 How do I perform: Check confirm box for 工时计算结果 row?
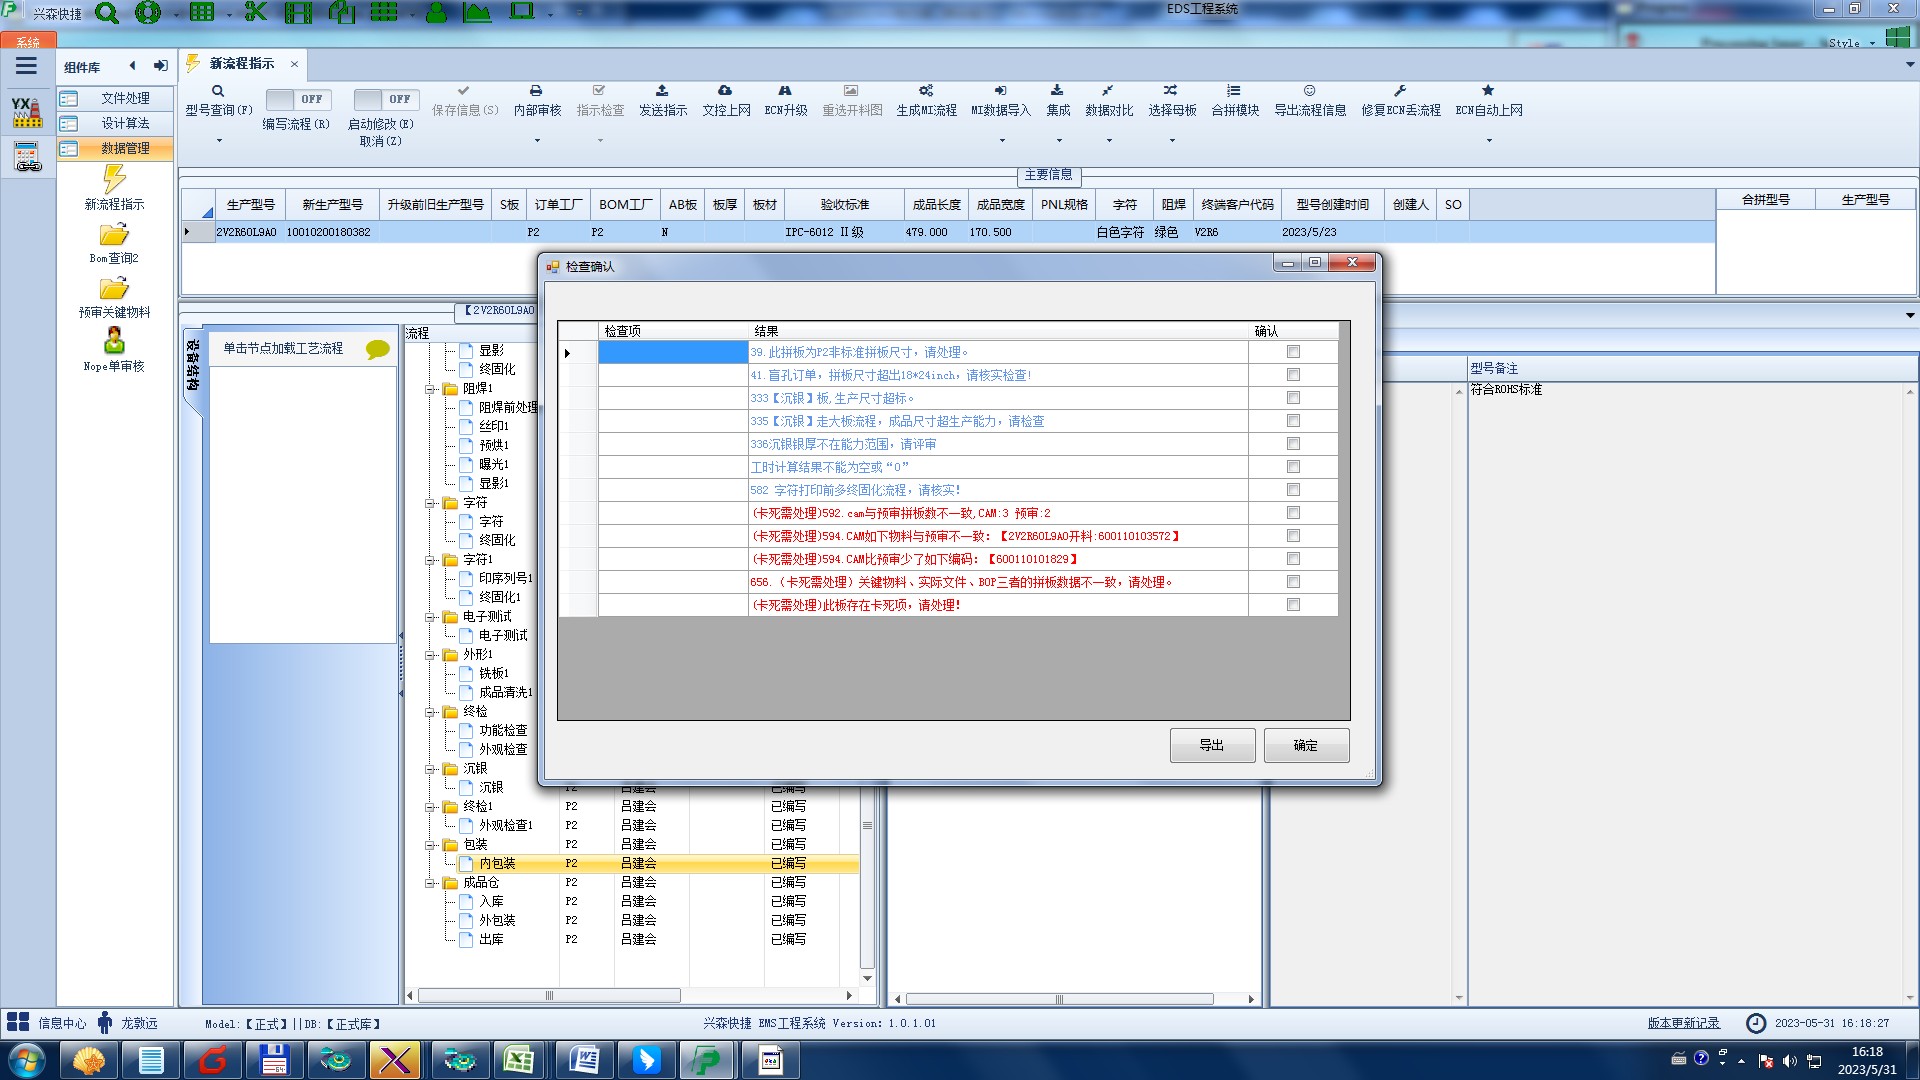point(1293,467)
